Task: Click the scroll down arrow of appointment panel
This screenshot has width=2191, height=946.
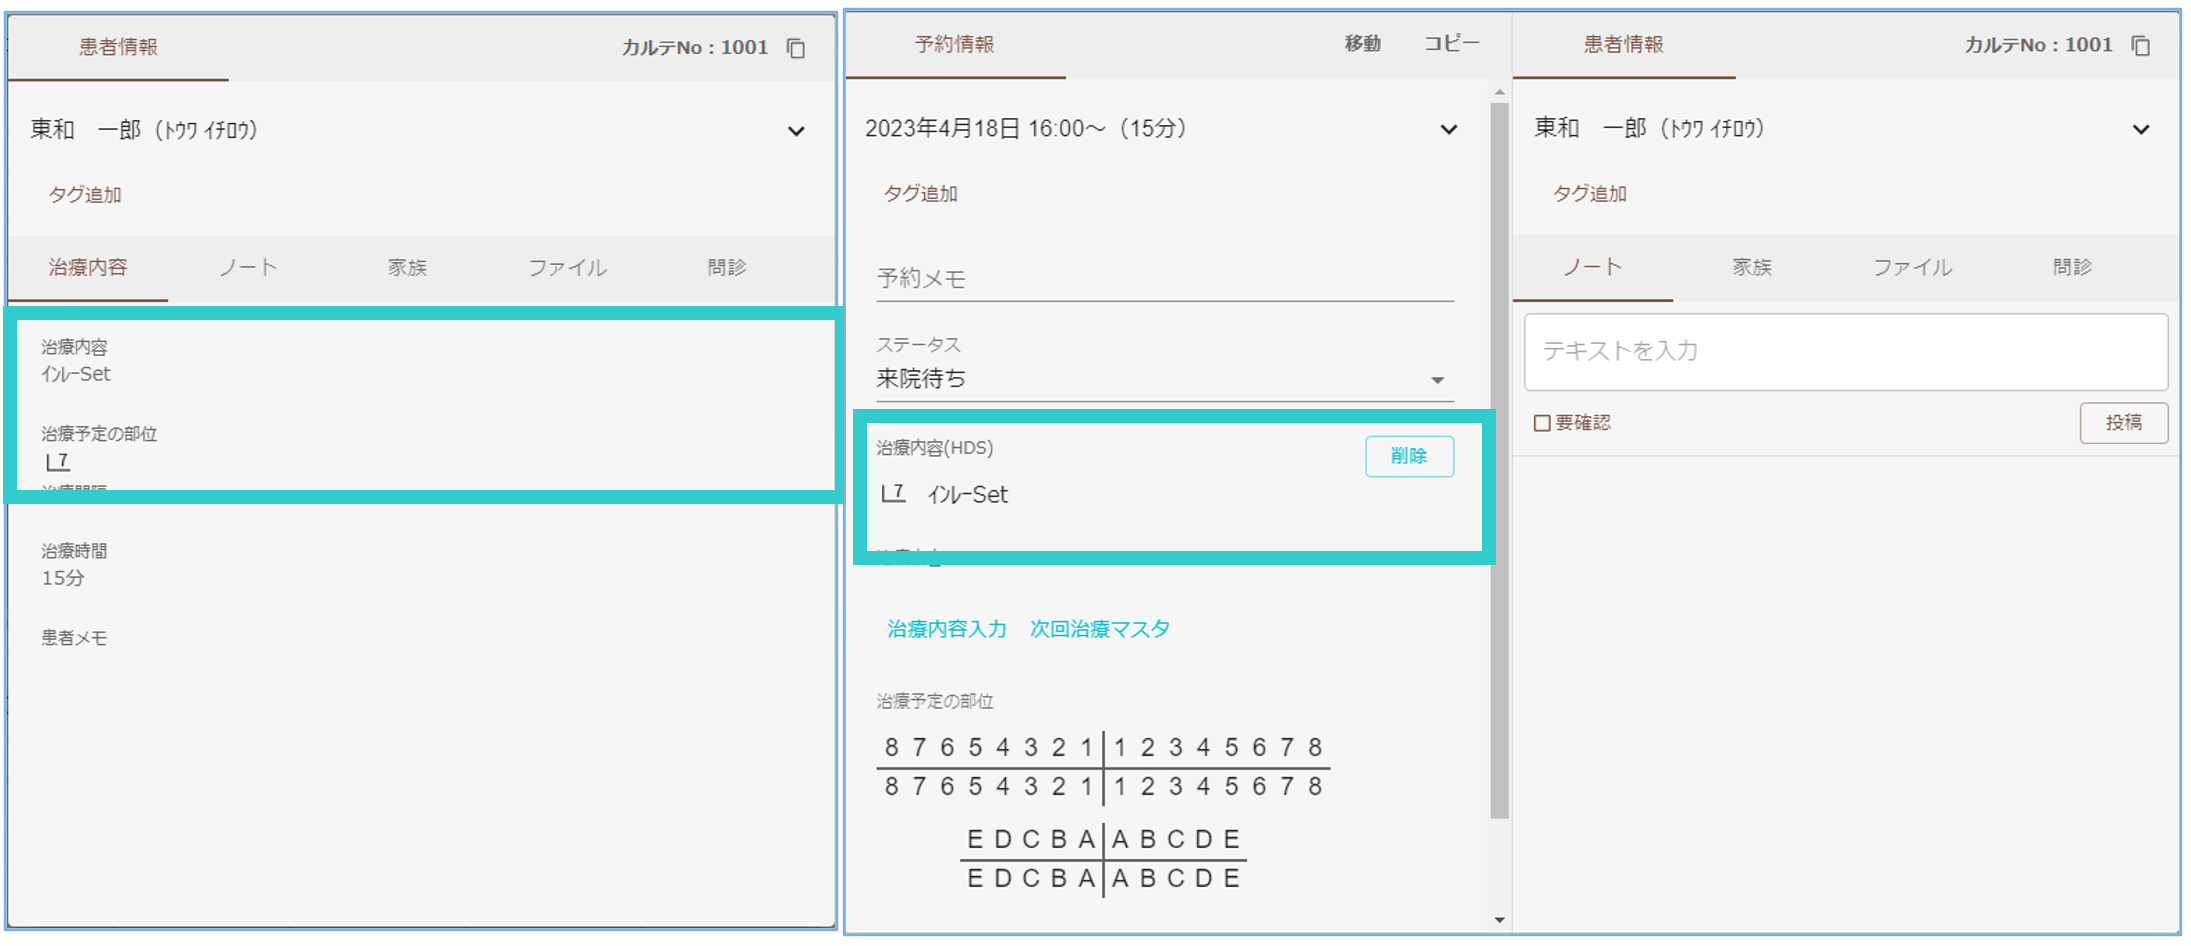Action: tap(1499, 920)
